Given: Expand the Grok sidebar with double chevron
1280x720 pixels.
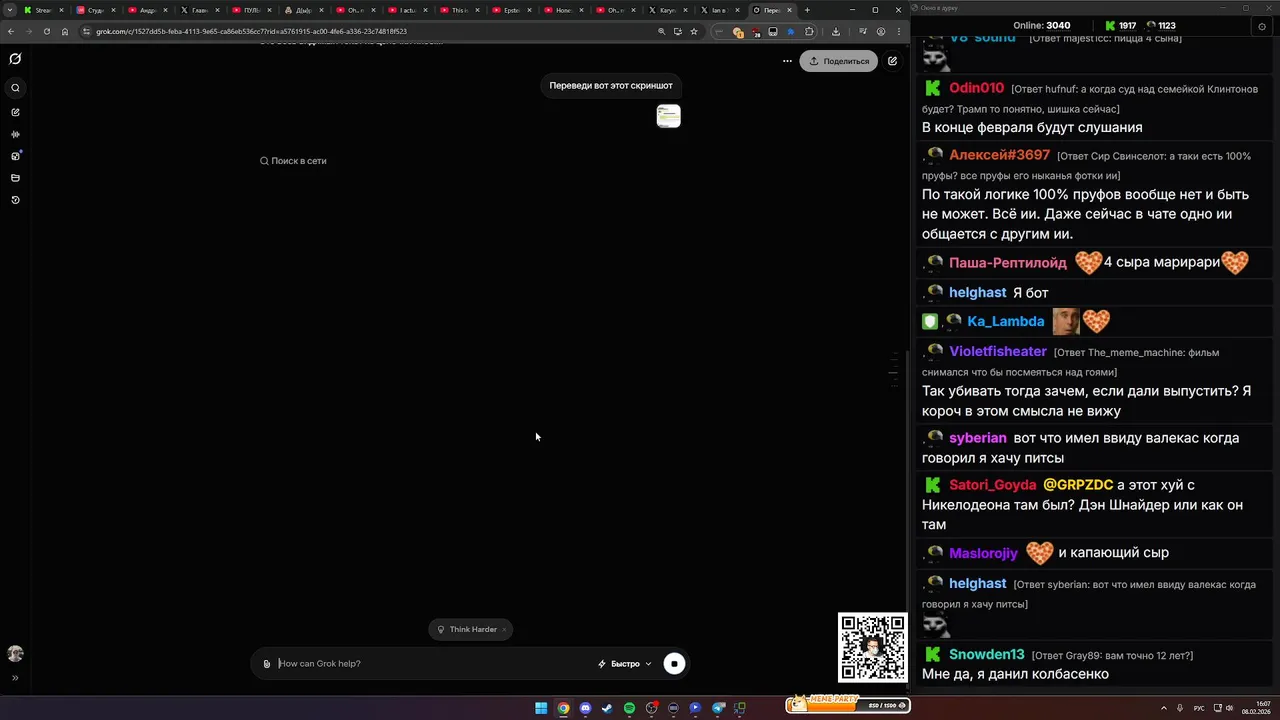Looking at the screenshot, I should 15,678.
